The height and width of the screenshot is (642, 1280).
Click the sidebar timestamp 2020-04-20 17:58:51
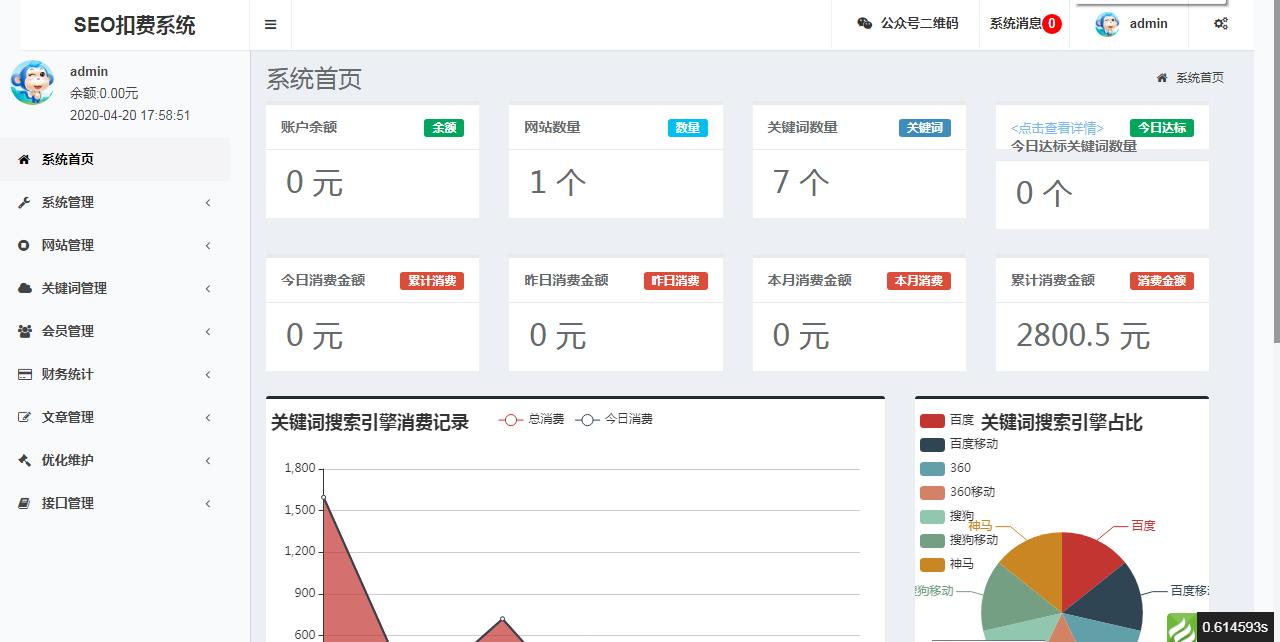tap(130, 116)
